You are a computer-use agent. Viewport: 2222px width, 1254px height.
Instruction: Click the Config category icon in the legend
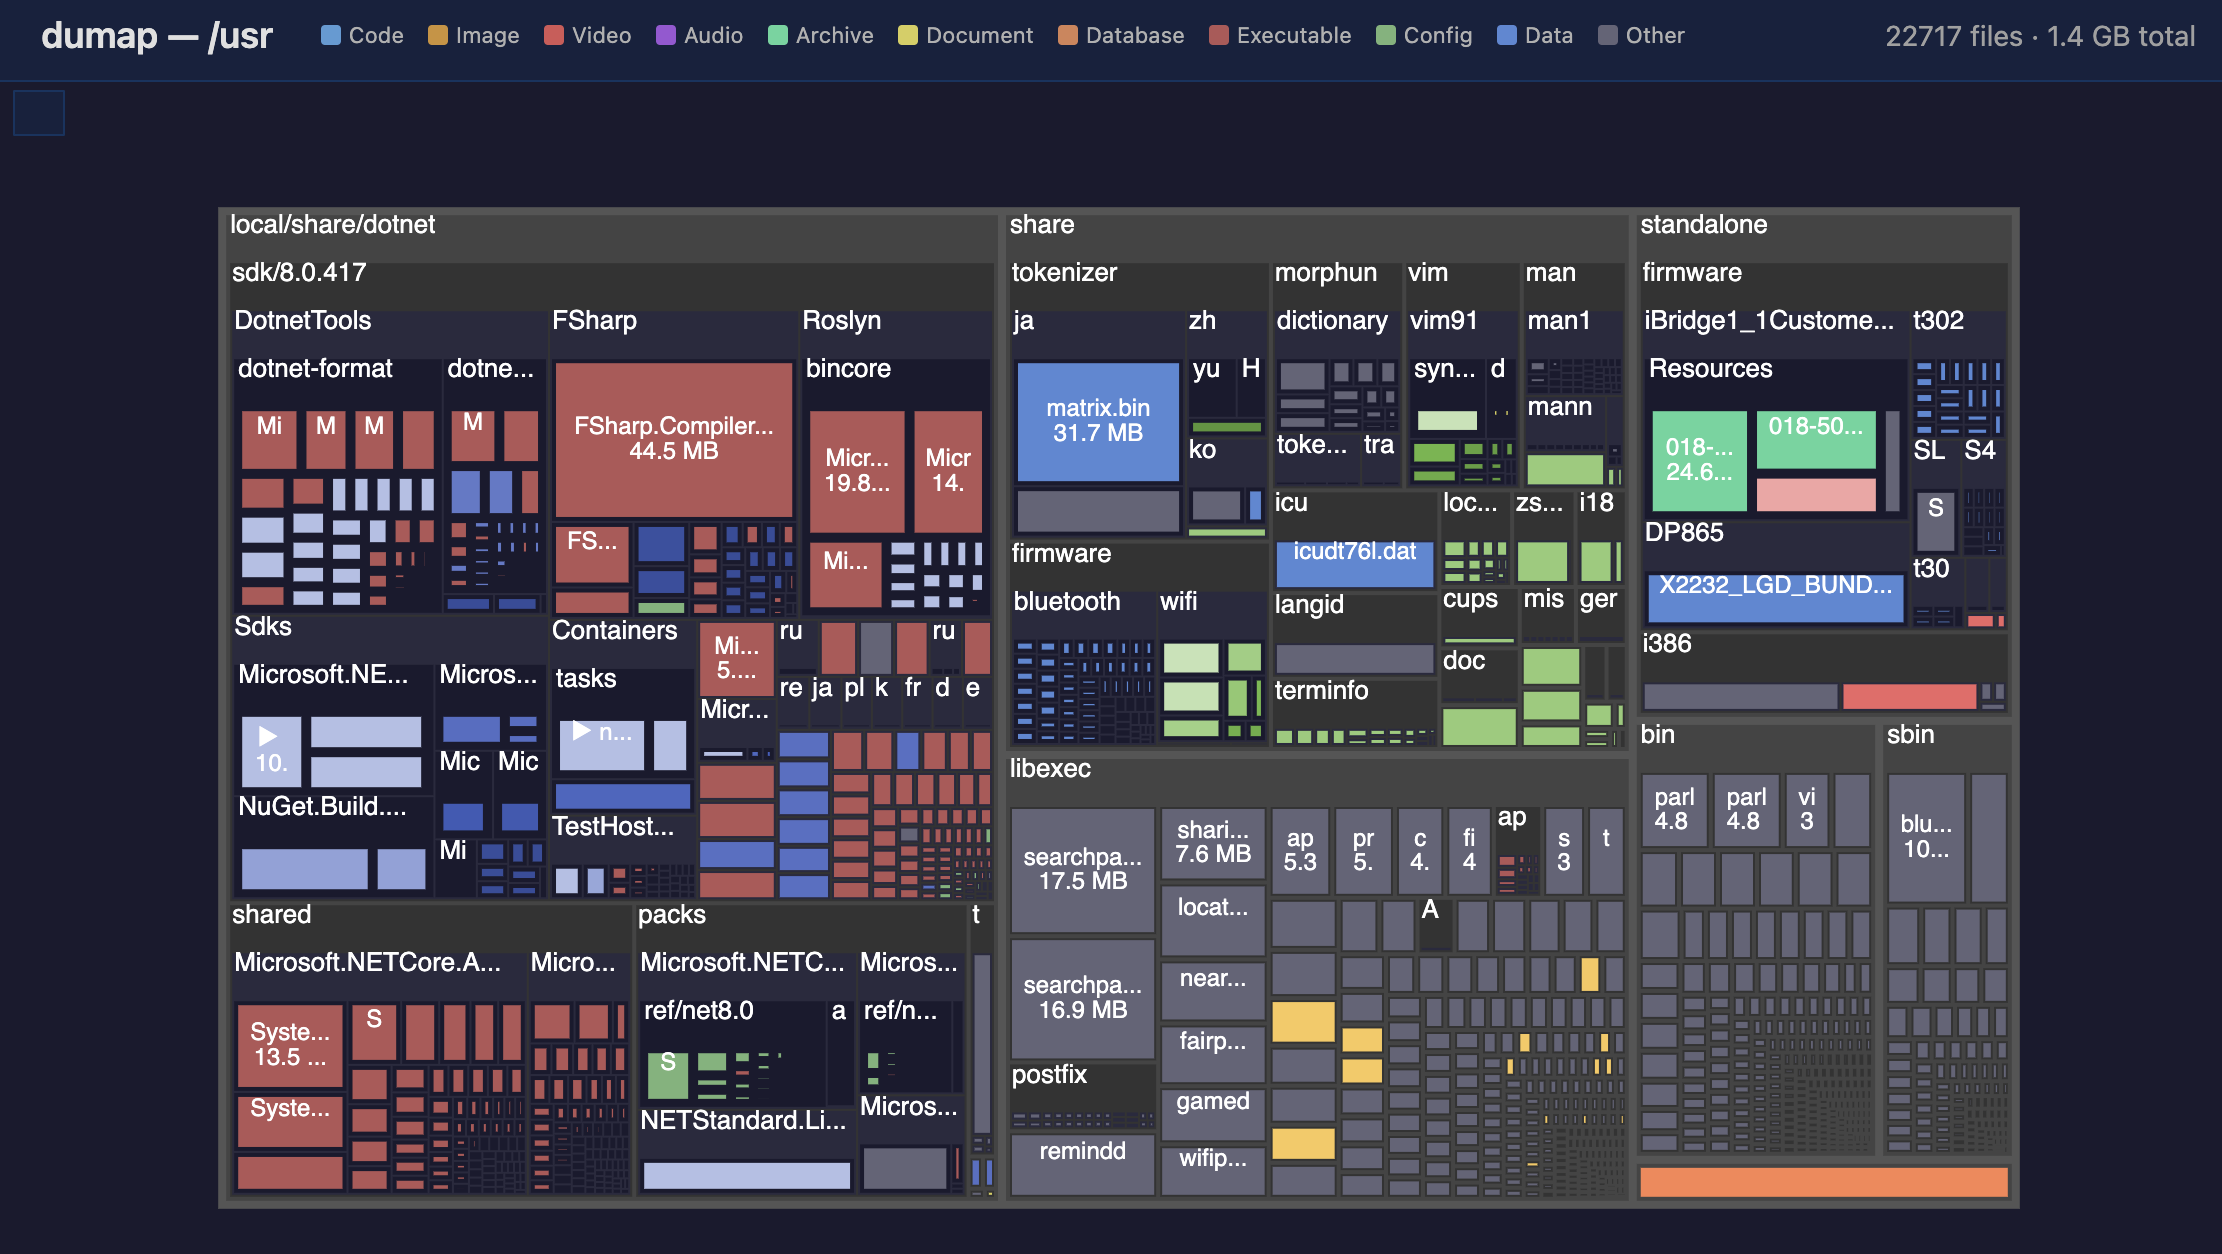pos(1385,34)
